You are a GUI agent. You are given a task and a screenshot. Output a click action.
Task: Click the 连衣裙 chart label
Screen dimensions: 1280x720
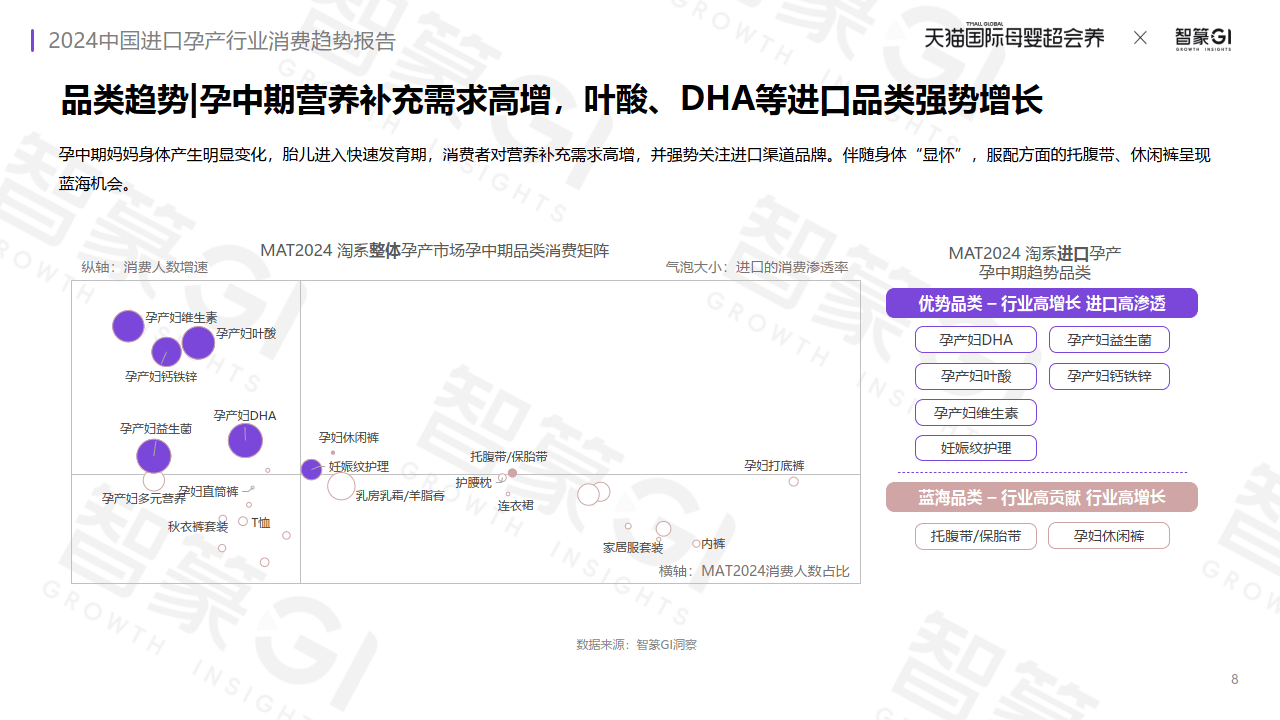coord(516,506)
